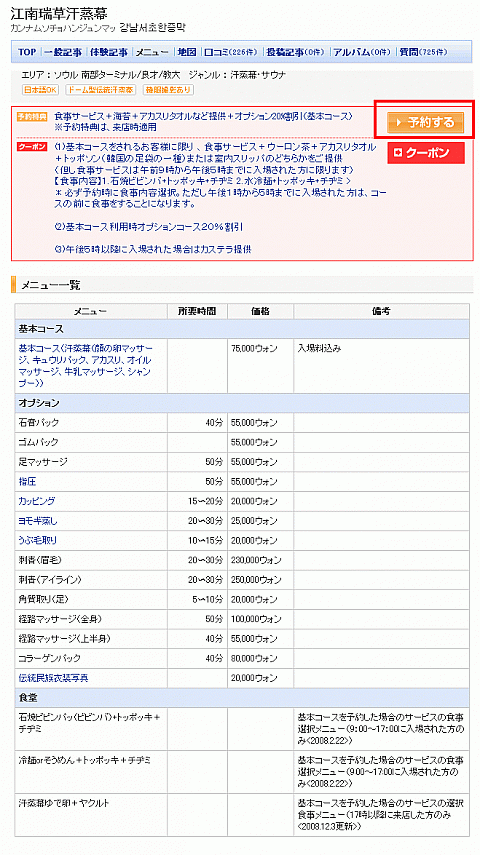480x855 pixels.
Task: Open the 口コミ reviews tab
Action: (x=230, y=52)
